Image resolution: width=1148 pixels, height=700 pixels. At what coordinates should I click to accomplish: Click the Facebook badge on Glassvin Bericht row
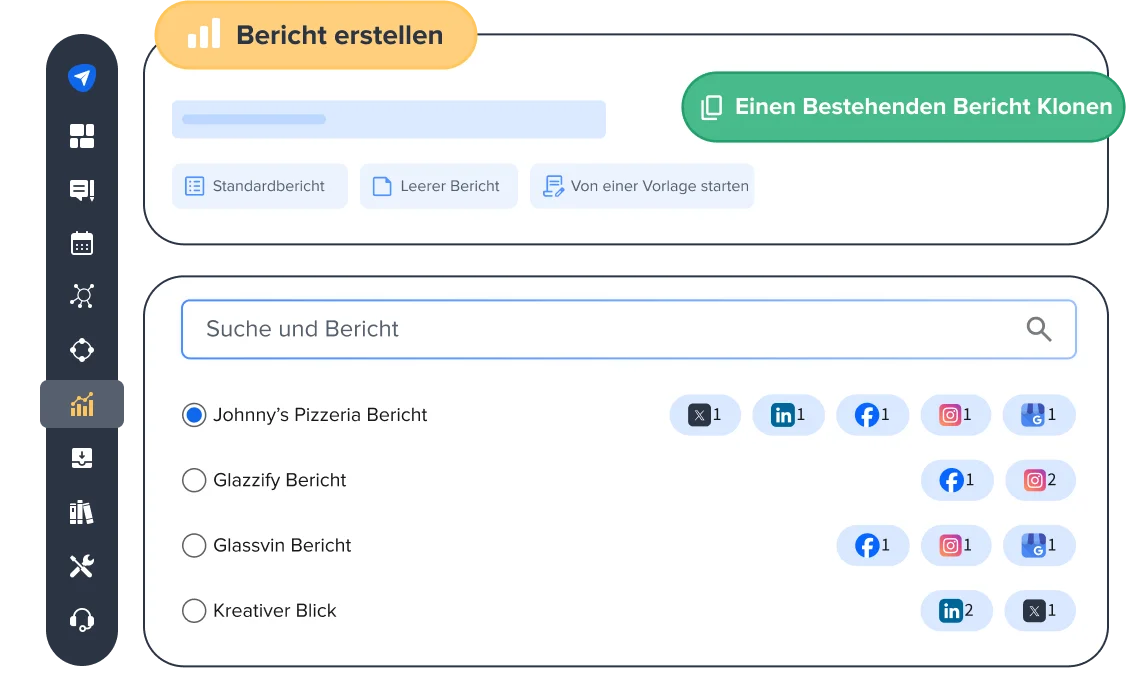872,545
